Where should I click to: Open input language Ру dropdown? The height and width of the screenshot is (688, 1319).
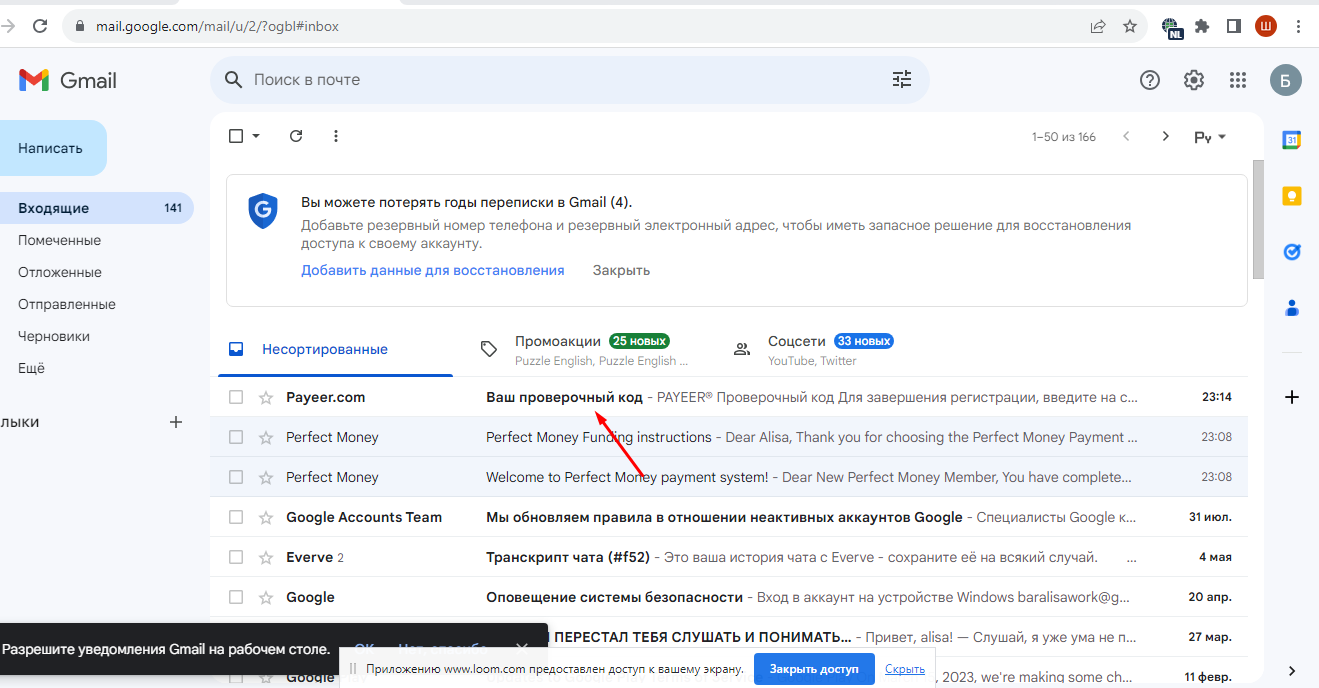tap(1210, 137)
